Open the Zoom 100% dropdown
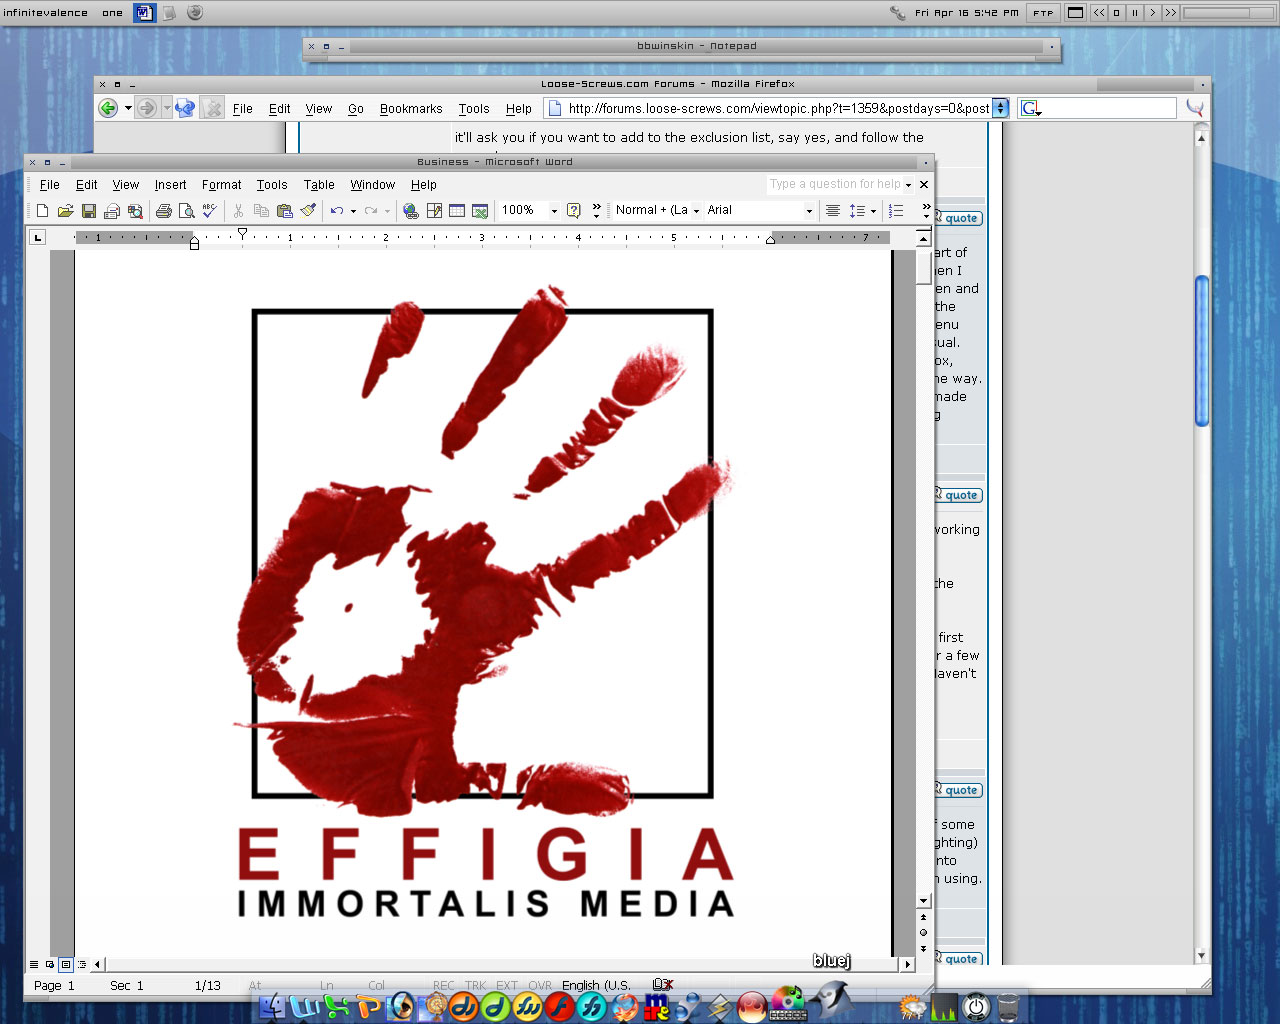The height and width of the screenshot is (1024, 1280). click(554, 211)
